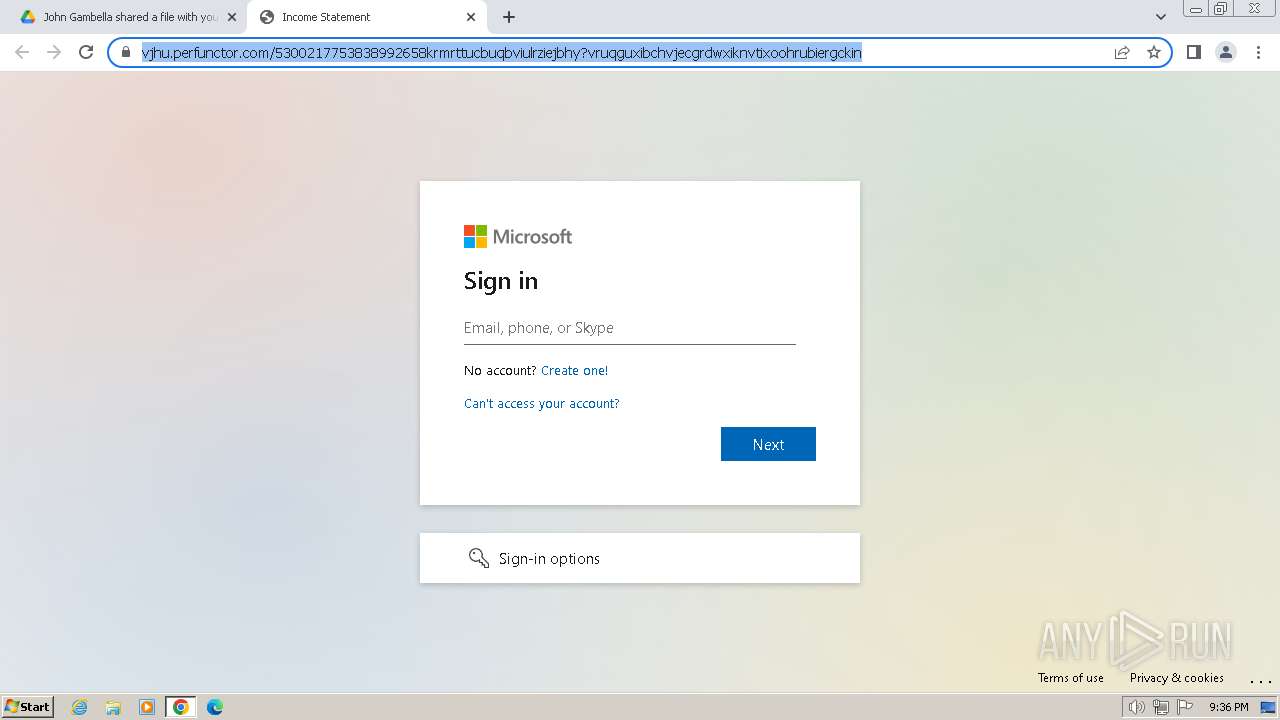
Task: Open the Windows Start menu
Action: pos(27,707)
